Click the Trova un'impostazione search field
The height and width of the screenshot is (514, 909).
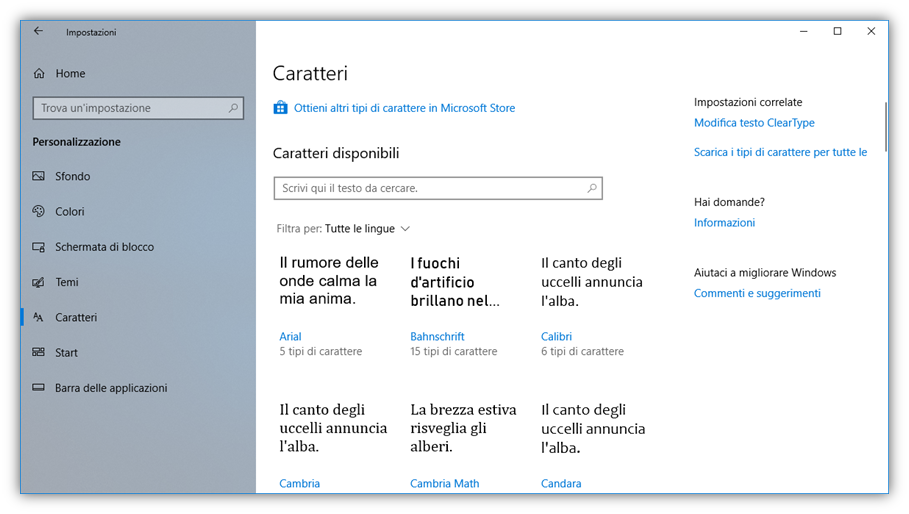point(130,108)
